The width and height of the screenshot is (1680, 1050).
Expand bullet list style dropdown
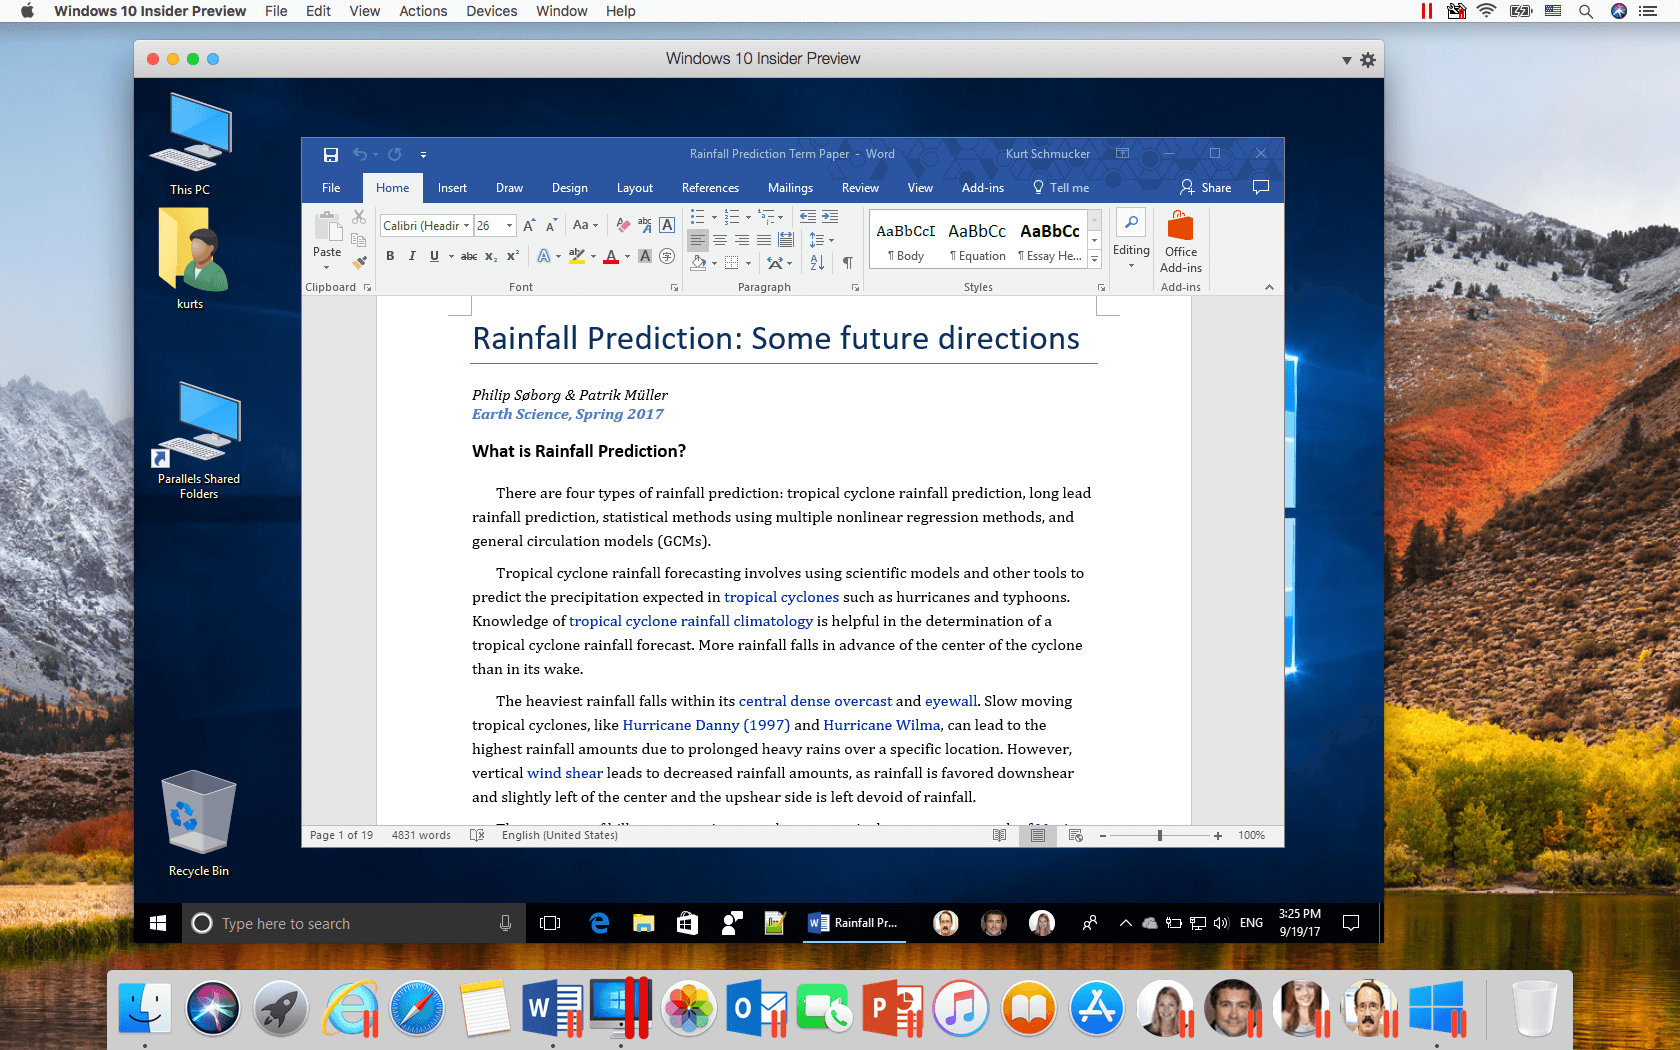coord(714,217)
